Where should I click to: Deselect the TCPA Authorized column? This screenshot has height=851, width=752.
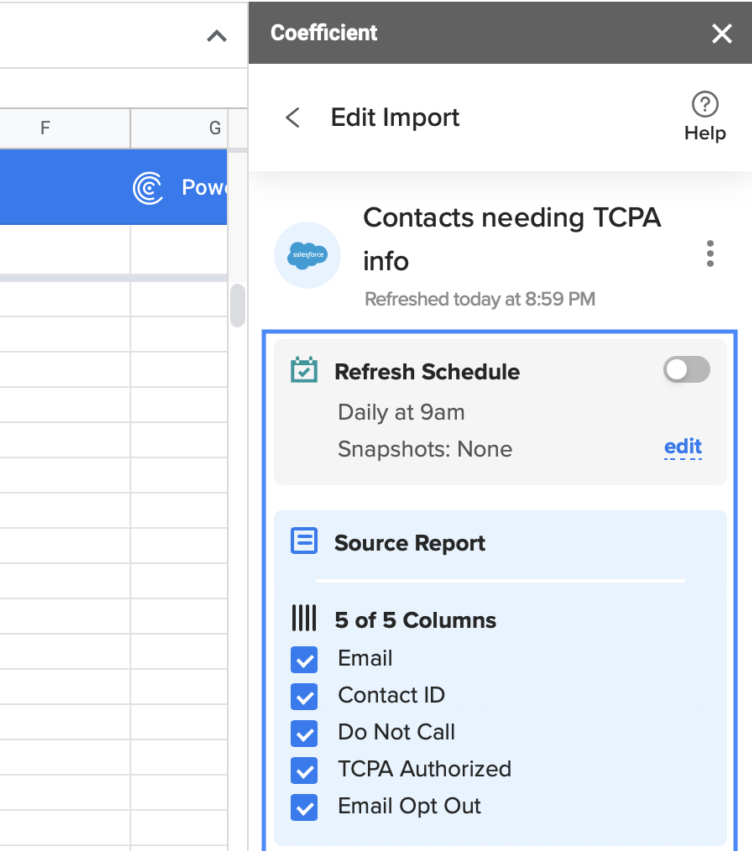[304, 770]
